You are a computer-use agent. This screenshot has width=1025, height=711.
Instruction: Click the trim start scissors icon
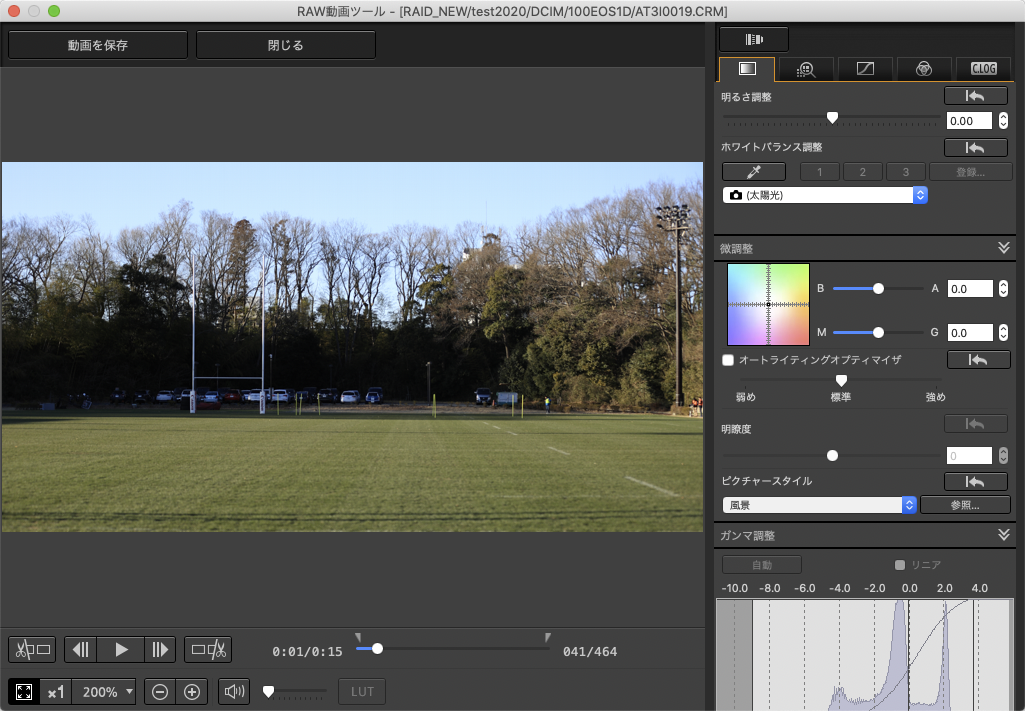click(31, 650)
